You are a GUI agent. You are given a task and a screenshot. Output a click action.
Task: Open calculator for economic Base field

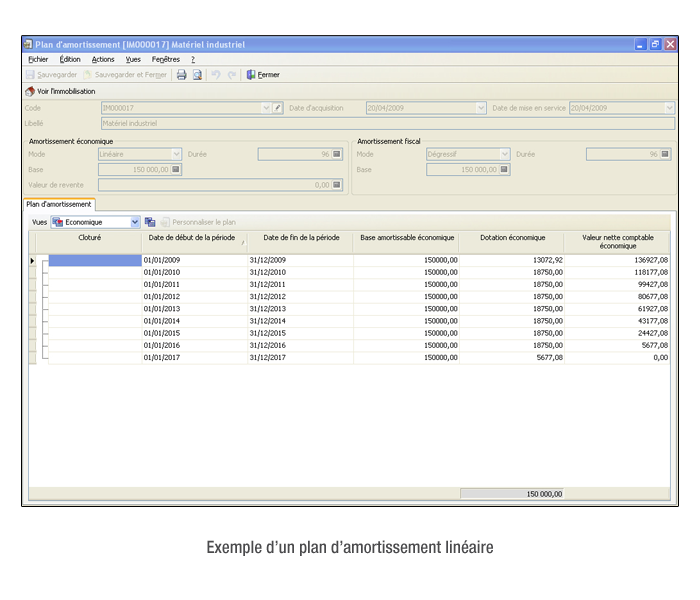176,170
